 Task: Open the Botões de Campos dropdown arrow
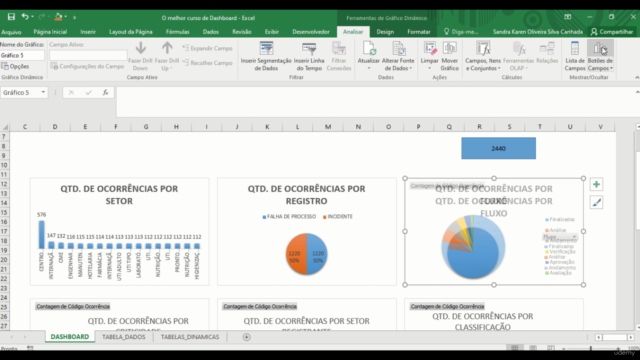click(611, 69)
